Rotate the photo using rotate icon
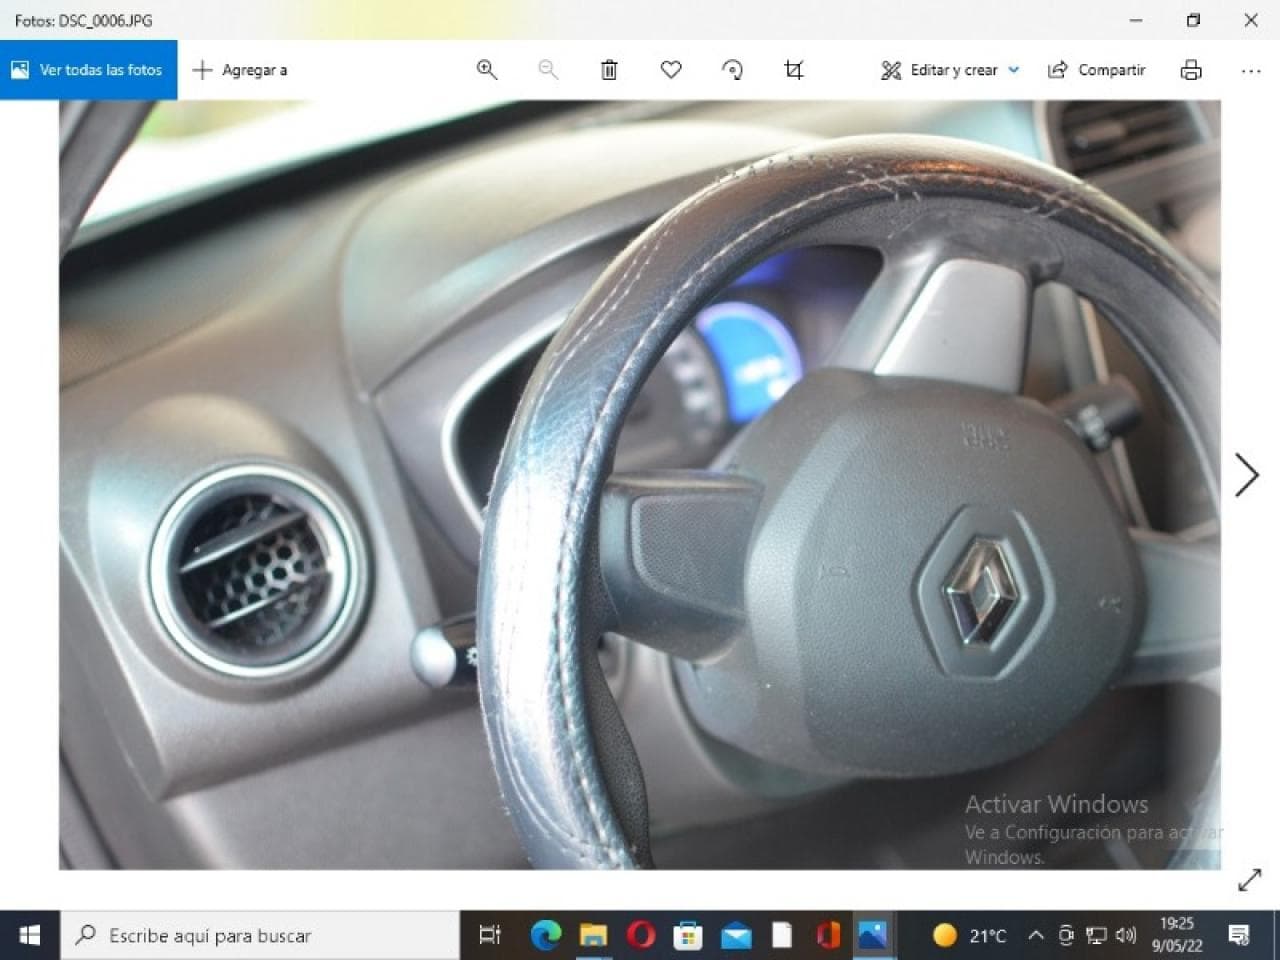 tap(732, 70)
